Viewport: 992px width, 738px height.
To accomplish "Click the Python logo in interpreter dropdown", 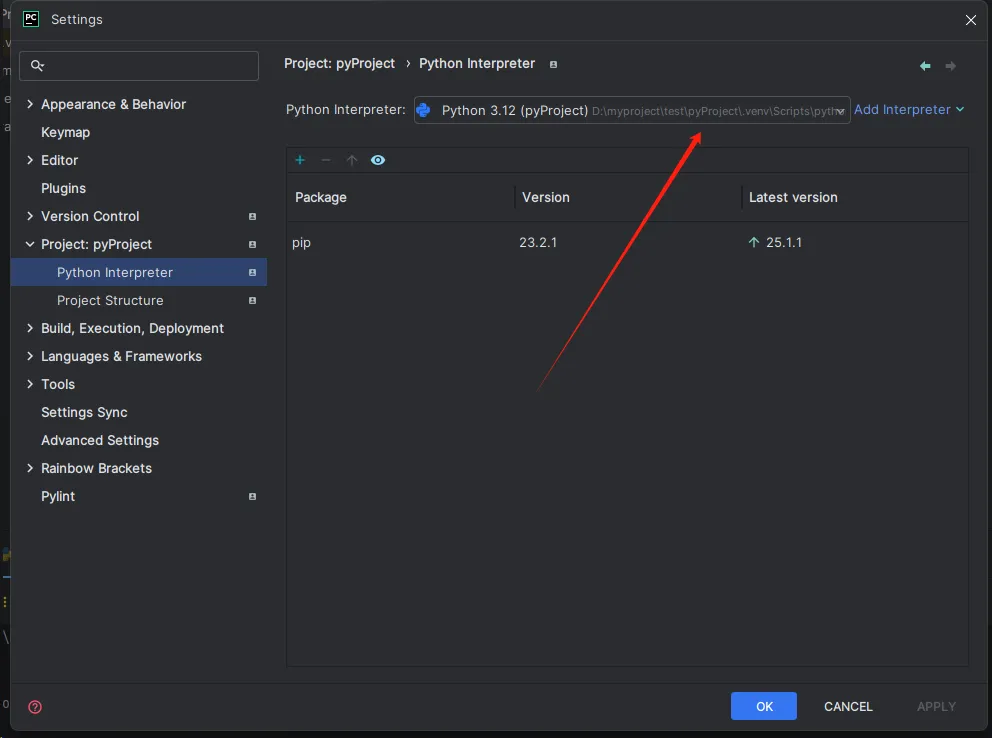I will pos(423,110).
